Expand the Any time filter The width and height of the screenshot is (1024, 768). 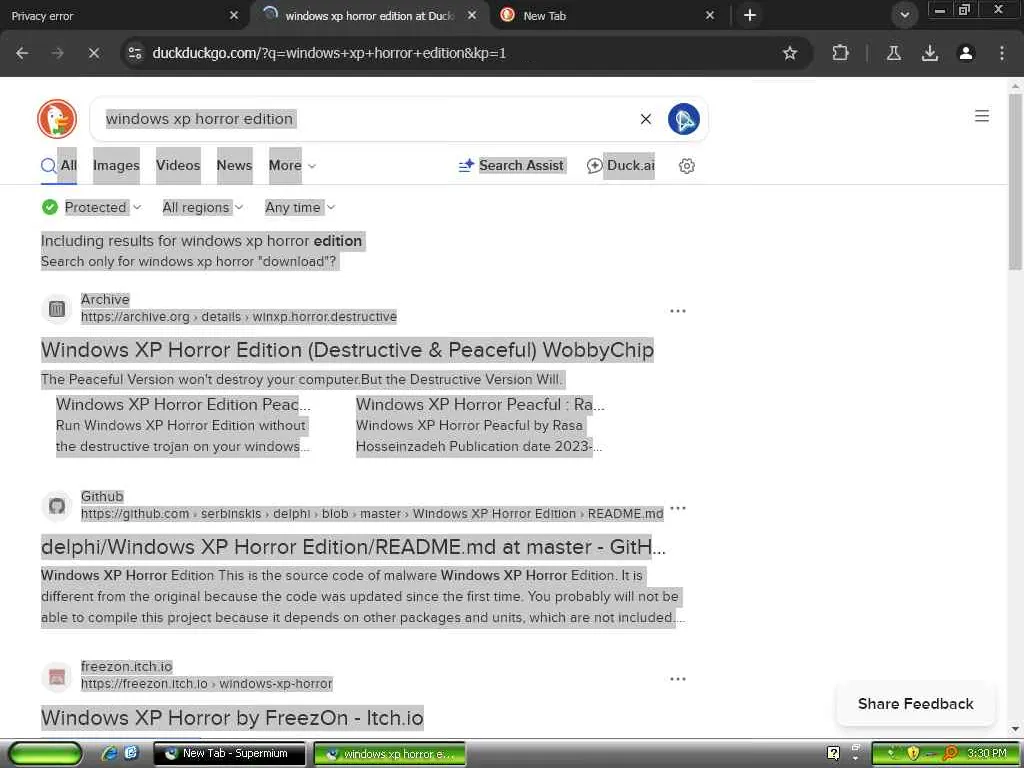click(300, 207)
